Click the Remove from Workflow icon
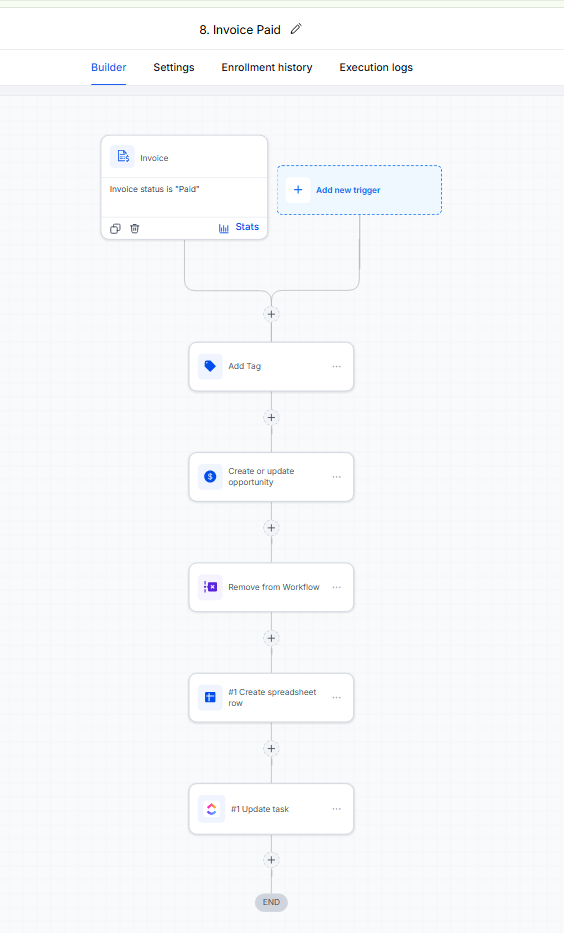The image size is (564, 933). 210,587
